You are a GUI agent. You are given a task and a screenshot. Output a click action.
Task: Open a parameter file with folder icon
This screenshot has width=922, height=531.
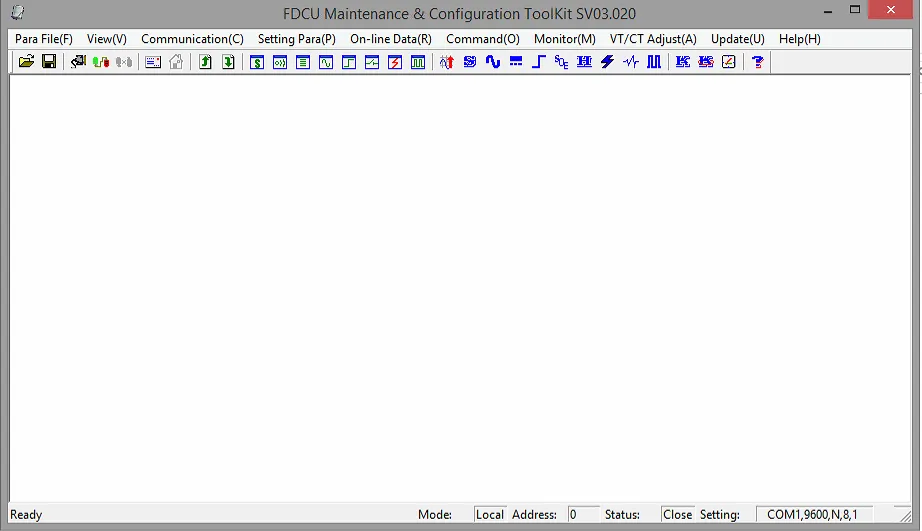click(x=26, y=62)
